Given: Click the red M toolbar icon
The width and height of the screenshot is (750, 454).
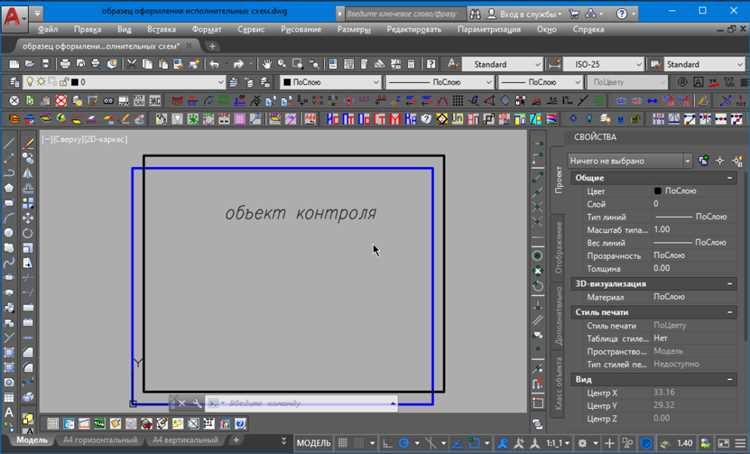Looking at the screenshot, I should tap(395, 119).
